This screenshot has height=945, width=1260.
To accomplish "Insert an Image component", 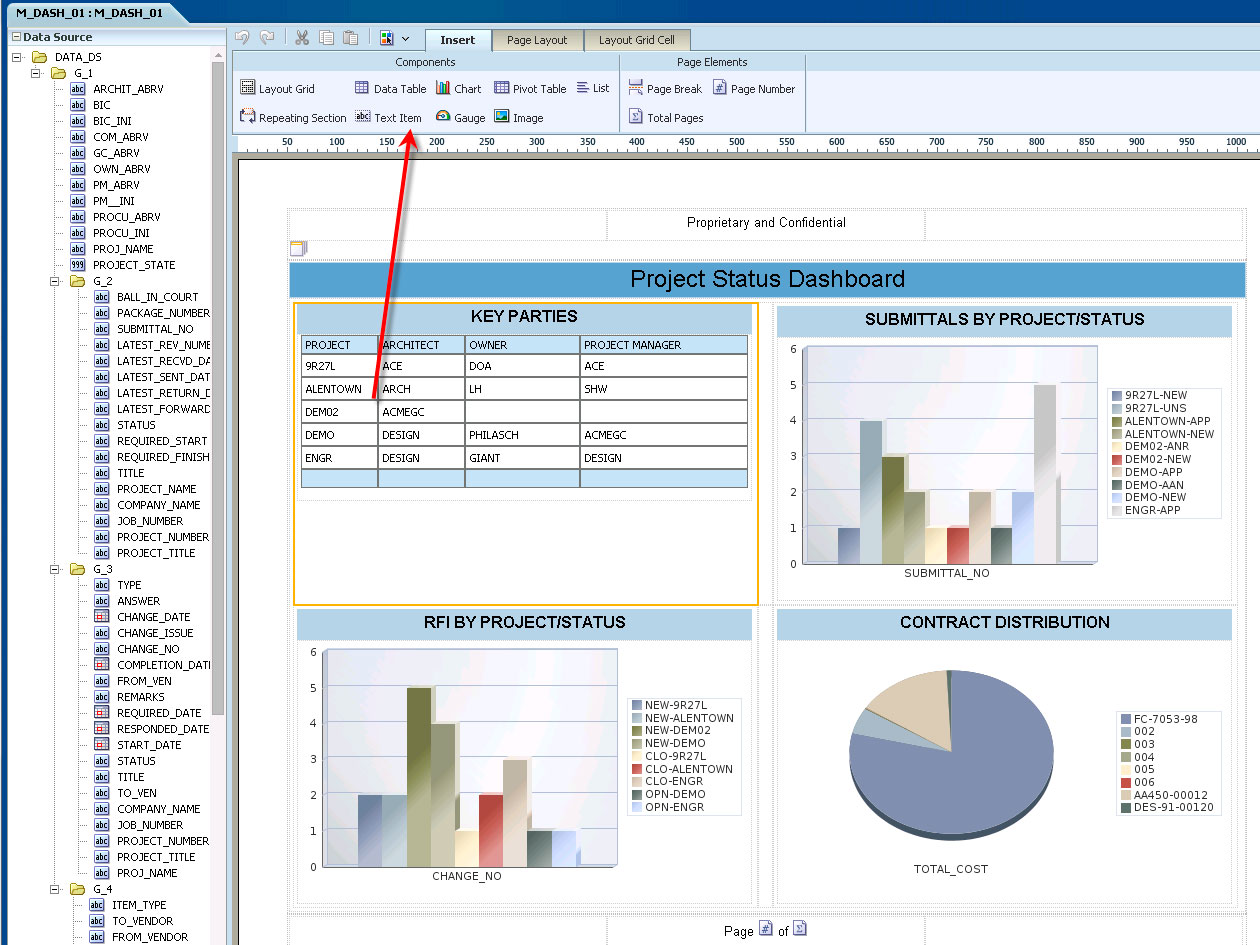I will click(x=519, y=117).
